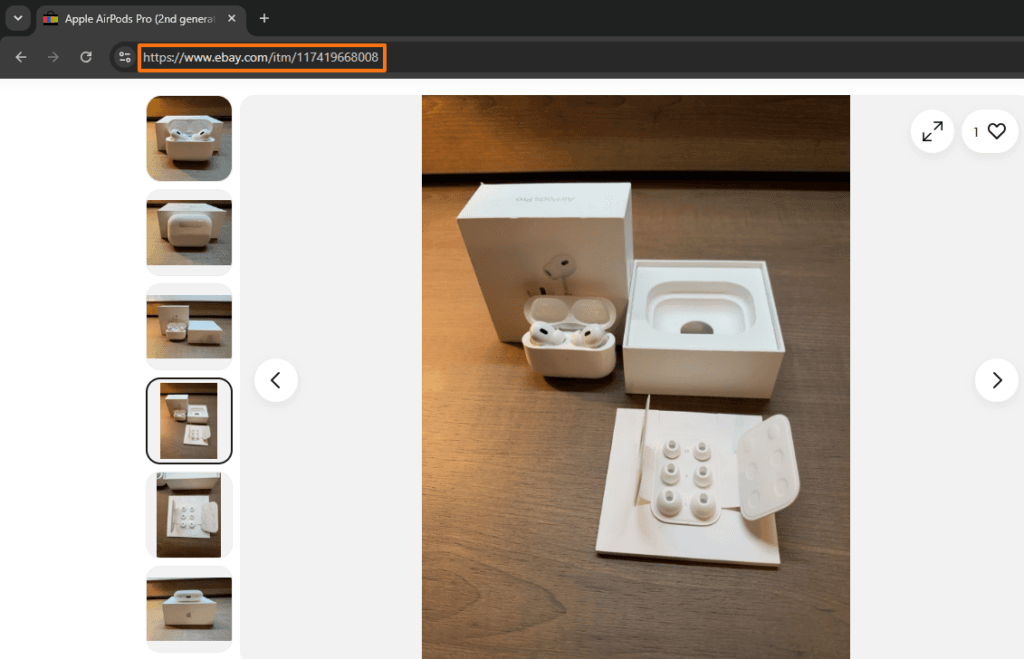Reload the eBay page
The image size is (1024, 659).
coord(86,57)
